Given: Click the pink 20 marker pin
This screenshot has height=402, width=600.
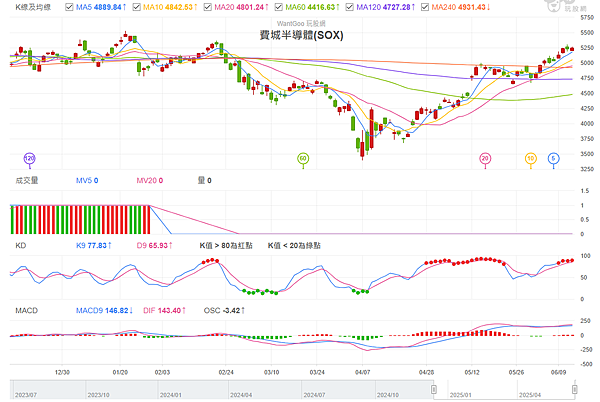Looking at the screenshot, I should point(485,159).
